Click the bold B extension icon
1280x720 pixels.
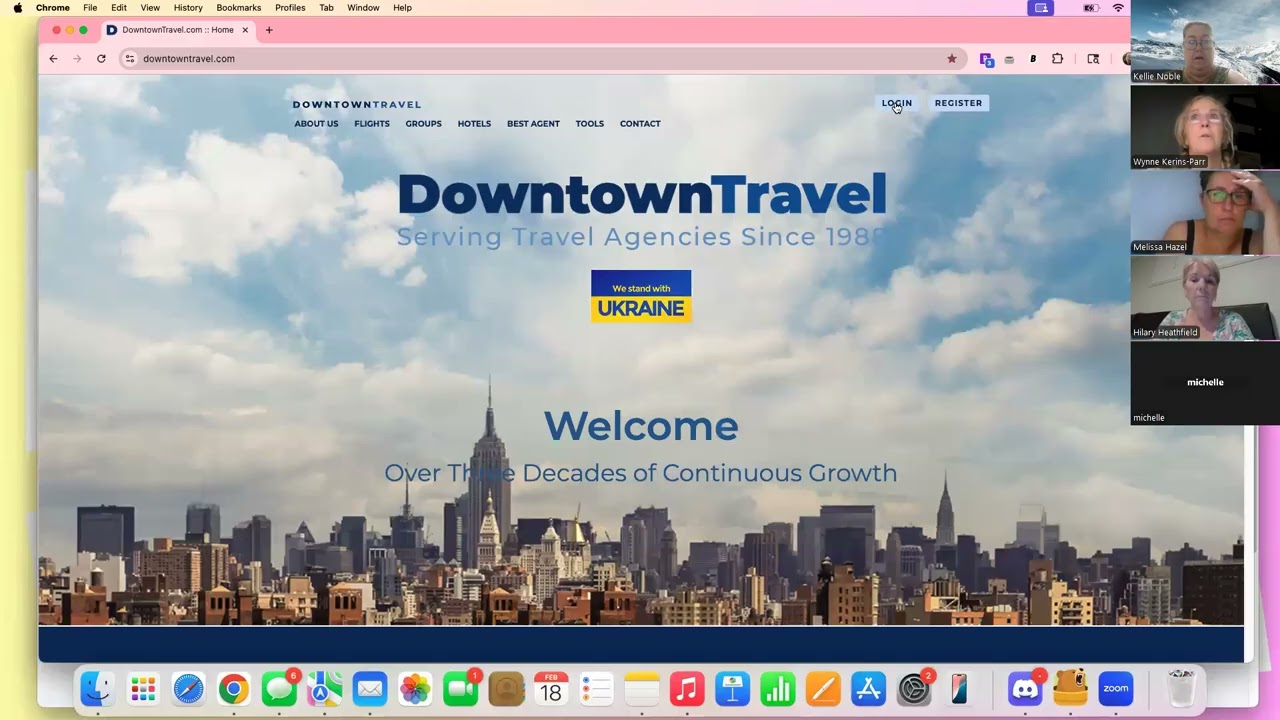click(1033, 59)
